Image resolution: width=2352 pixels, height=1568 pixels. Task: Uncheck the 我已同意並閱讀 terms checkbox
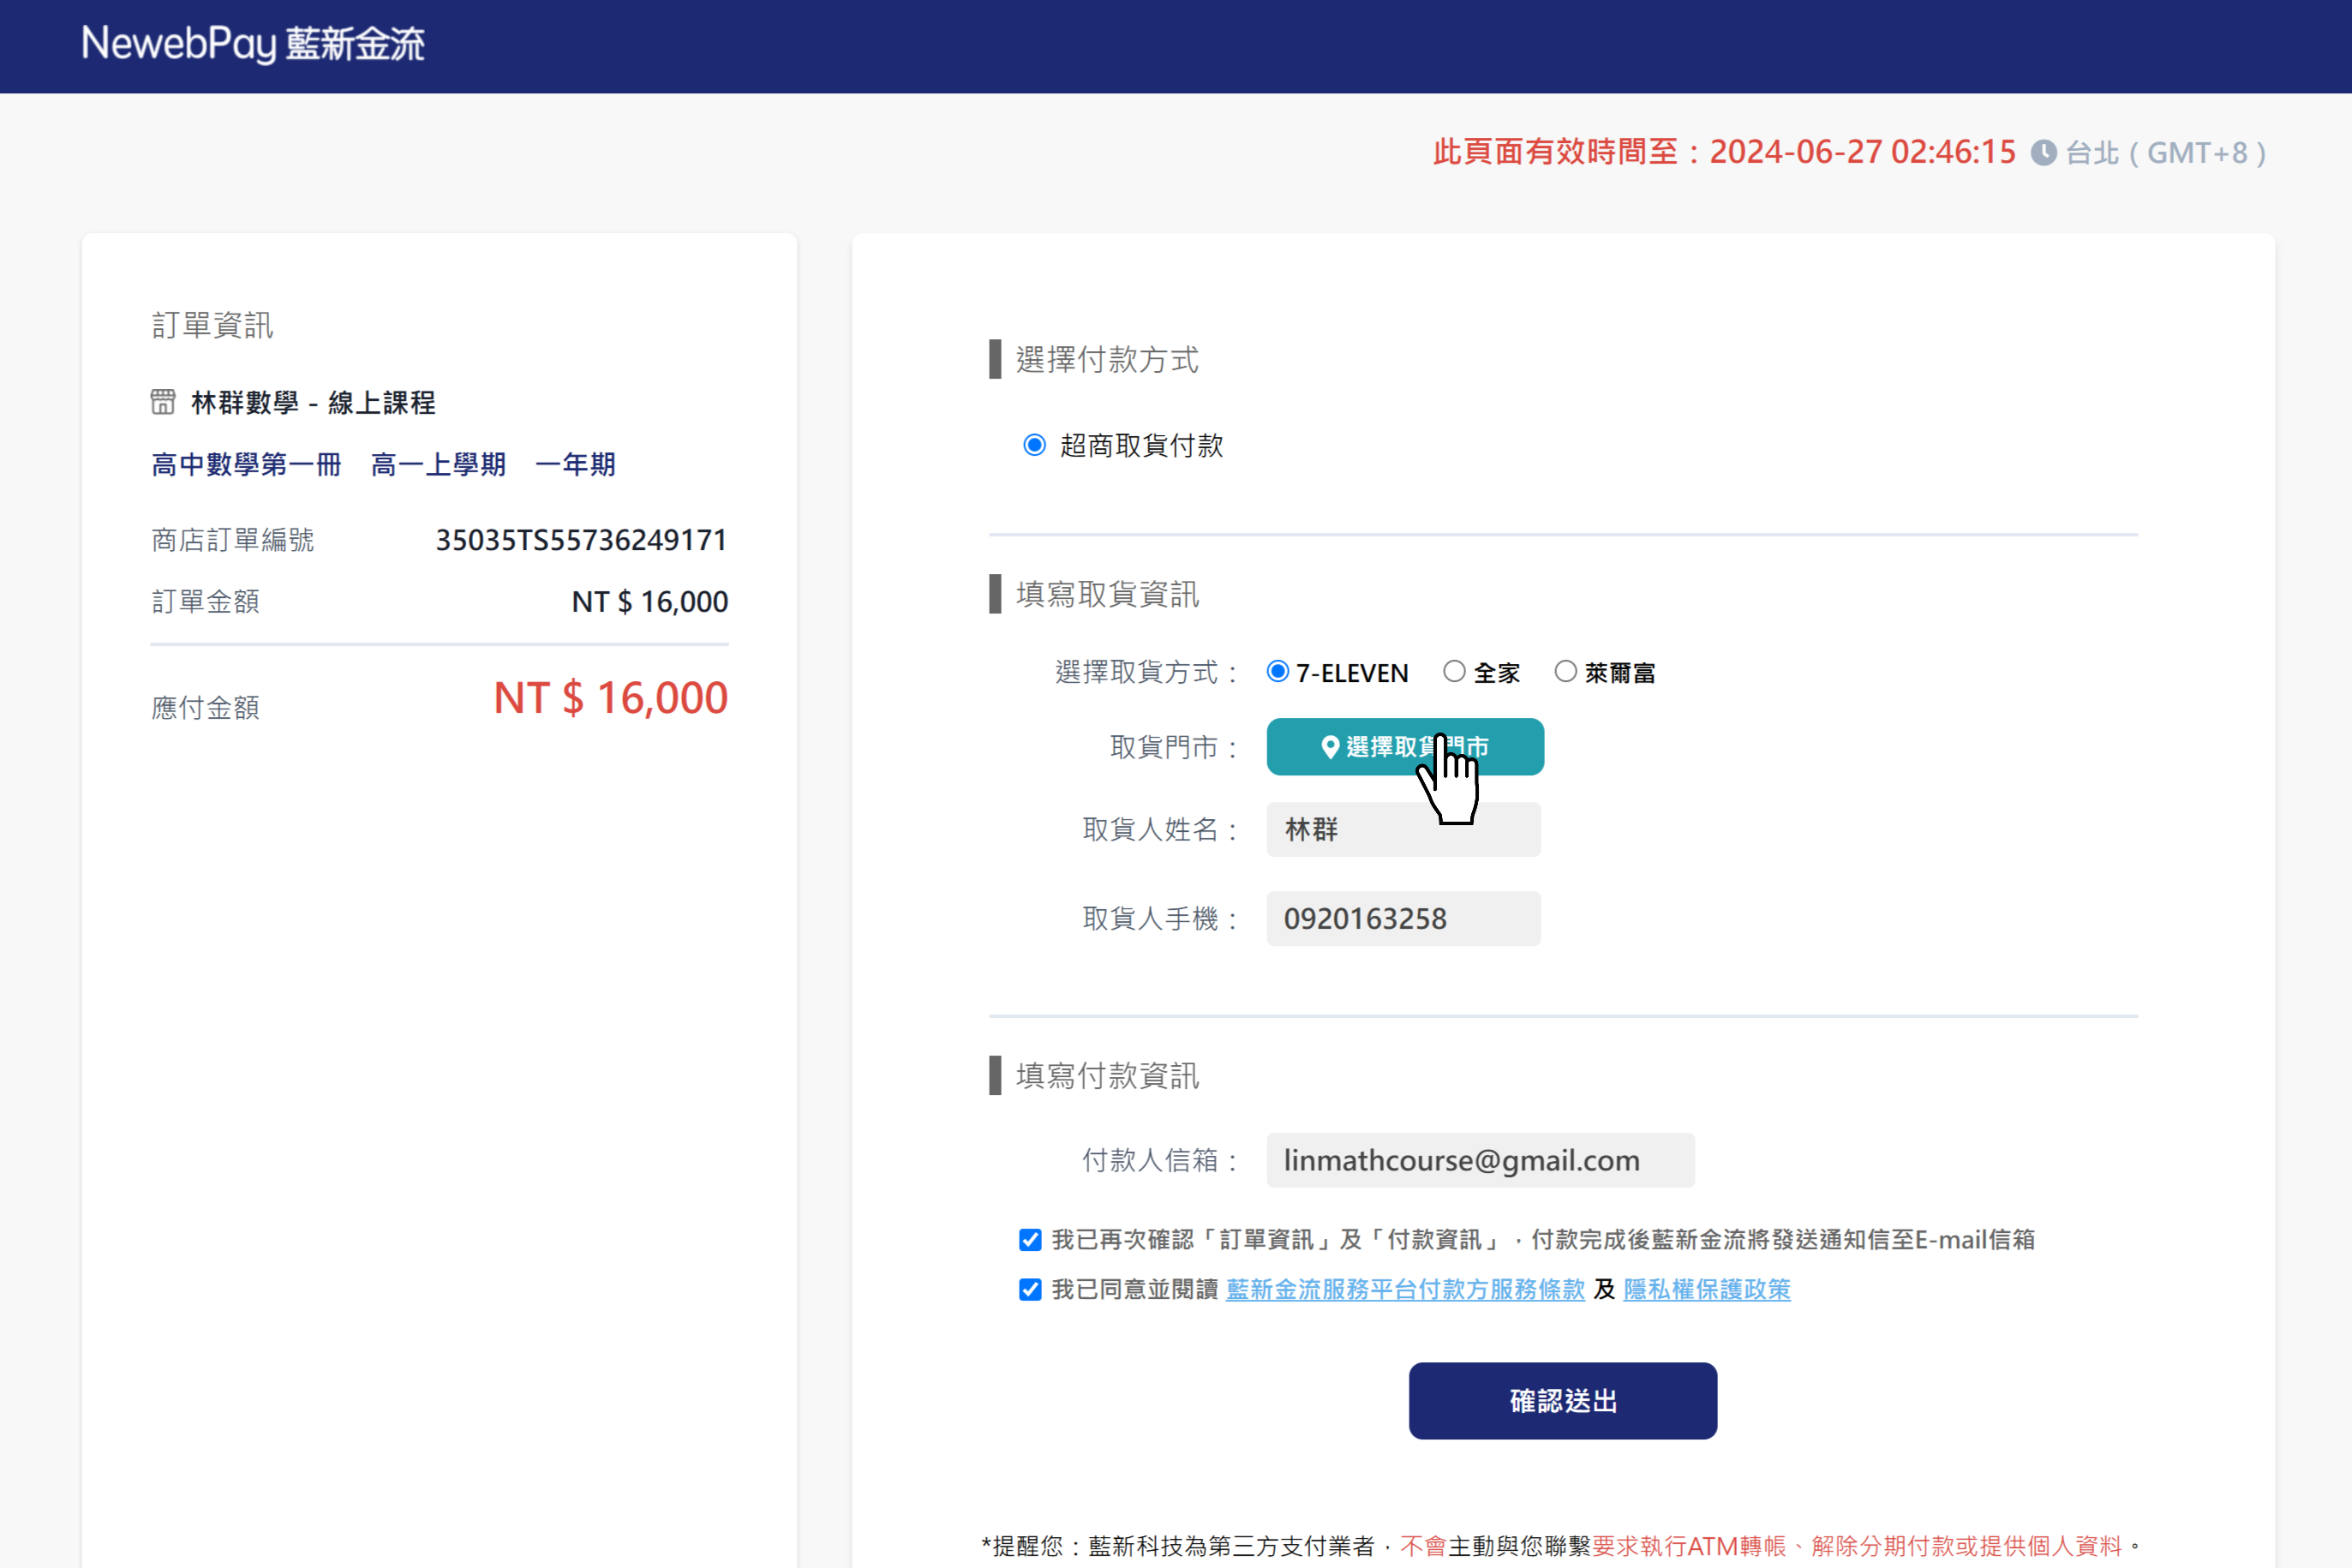coord(1030,1290)
